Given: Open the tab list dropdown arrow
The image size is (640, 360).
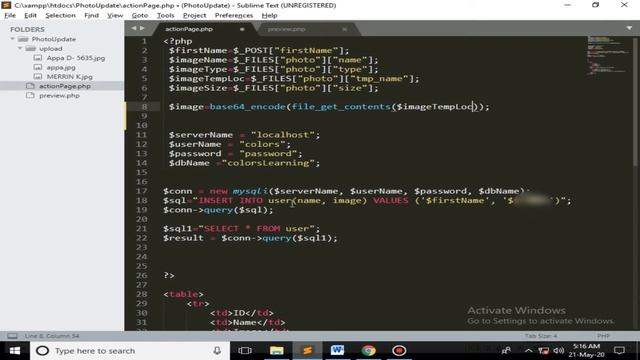Looking at the screenshot, I should click(629, 28).
